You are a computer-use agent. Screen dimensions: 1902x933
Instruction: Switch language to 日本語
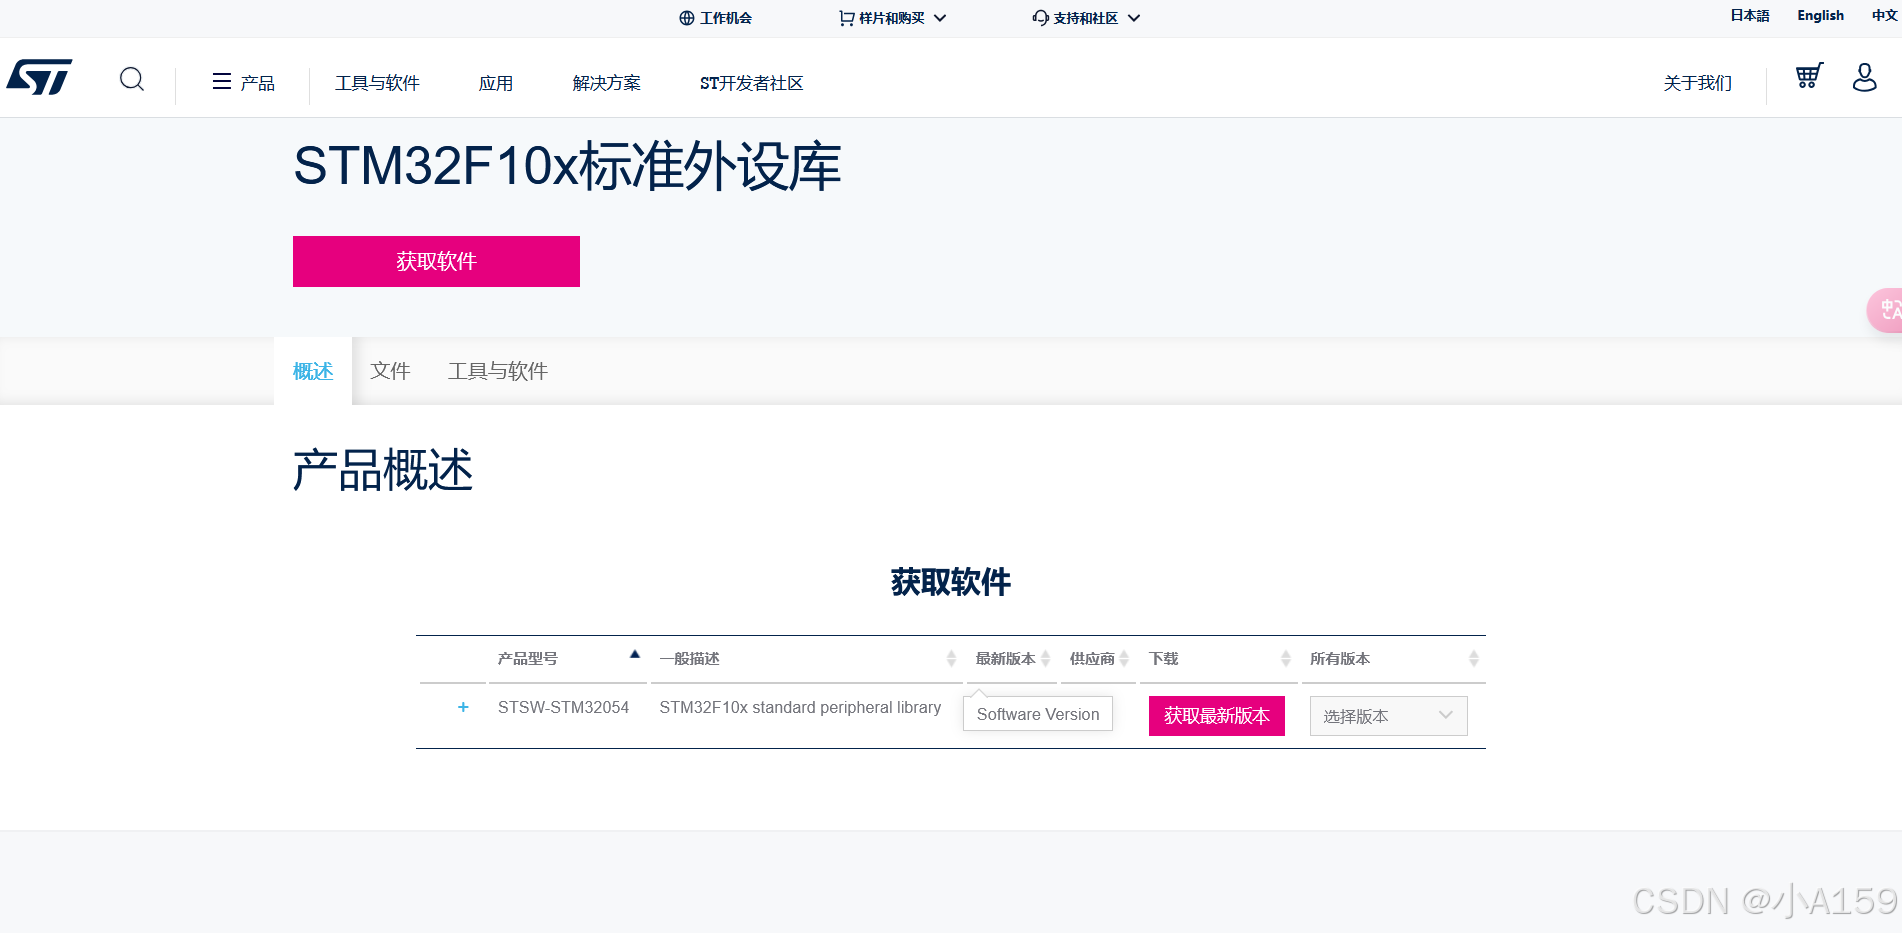coord(1750,16)
